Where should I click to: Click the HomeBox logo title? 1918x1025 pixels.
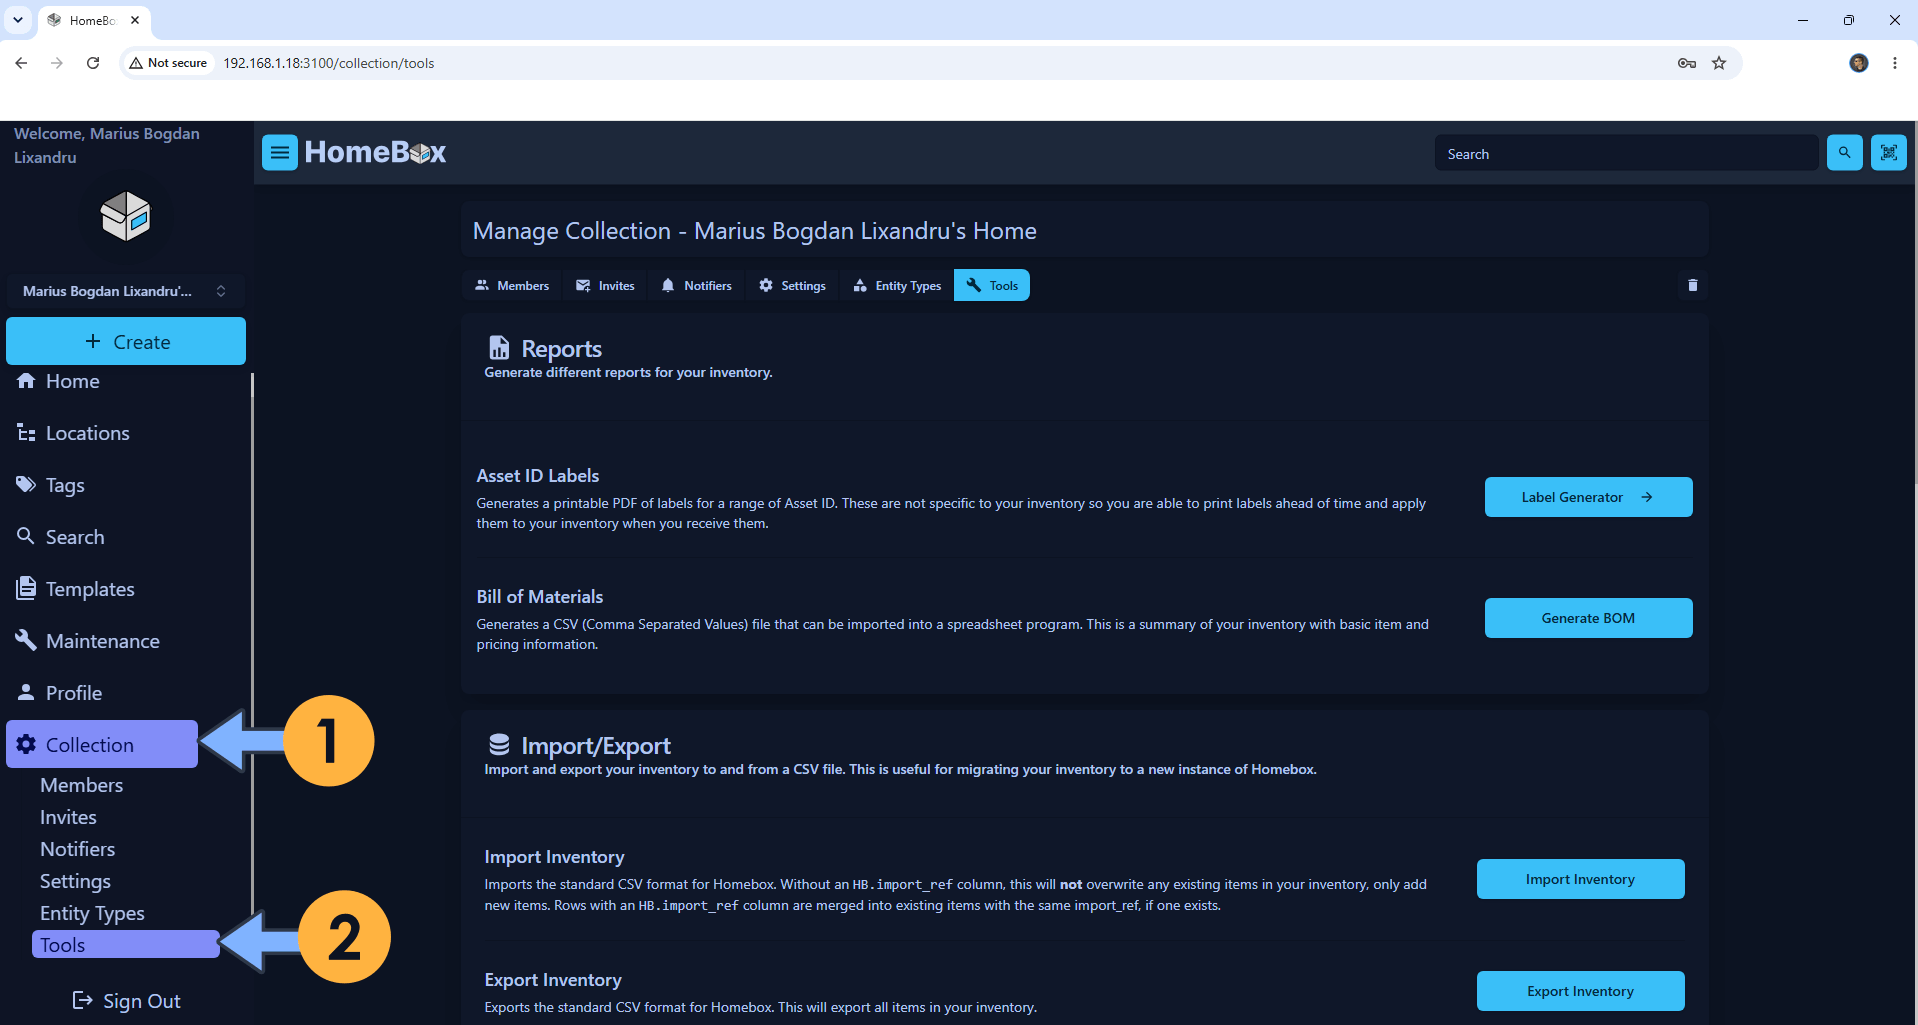pyautogui.click(x=375, y=152)
